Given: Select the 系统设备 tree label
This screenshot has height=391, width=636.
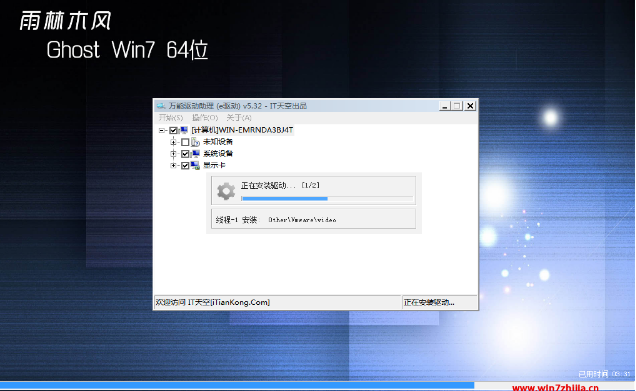Looking at the screenshot, I should pyautogui.click(x=218, y=154).
